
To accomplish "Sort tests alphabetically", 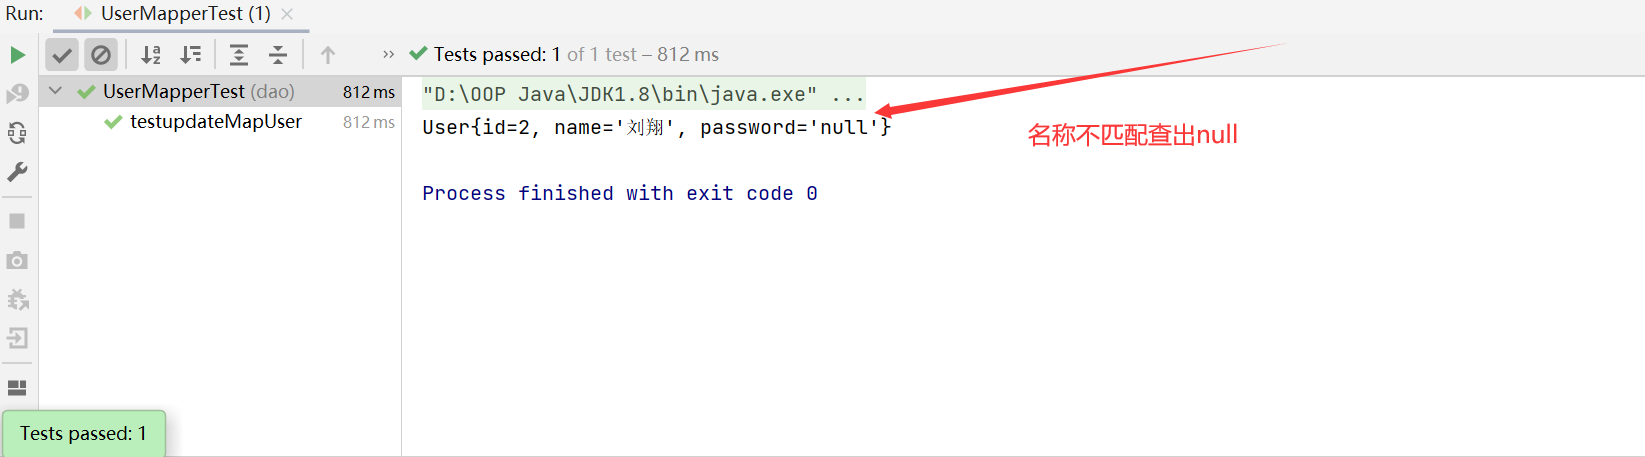I will click(151, 55).
